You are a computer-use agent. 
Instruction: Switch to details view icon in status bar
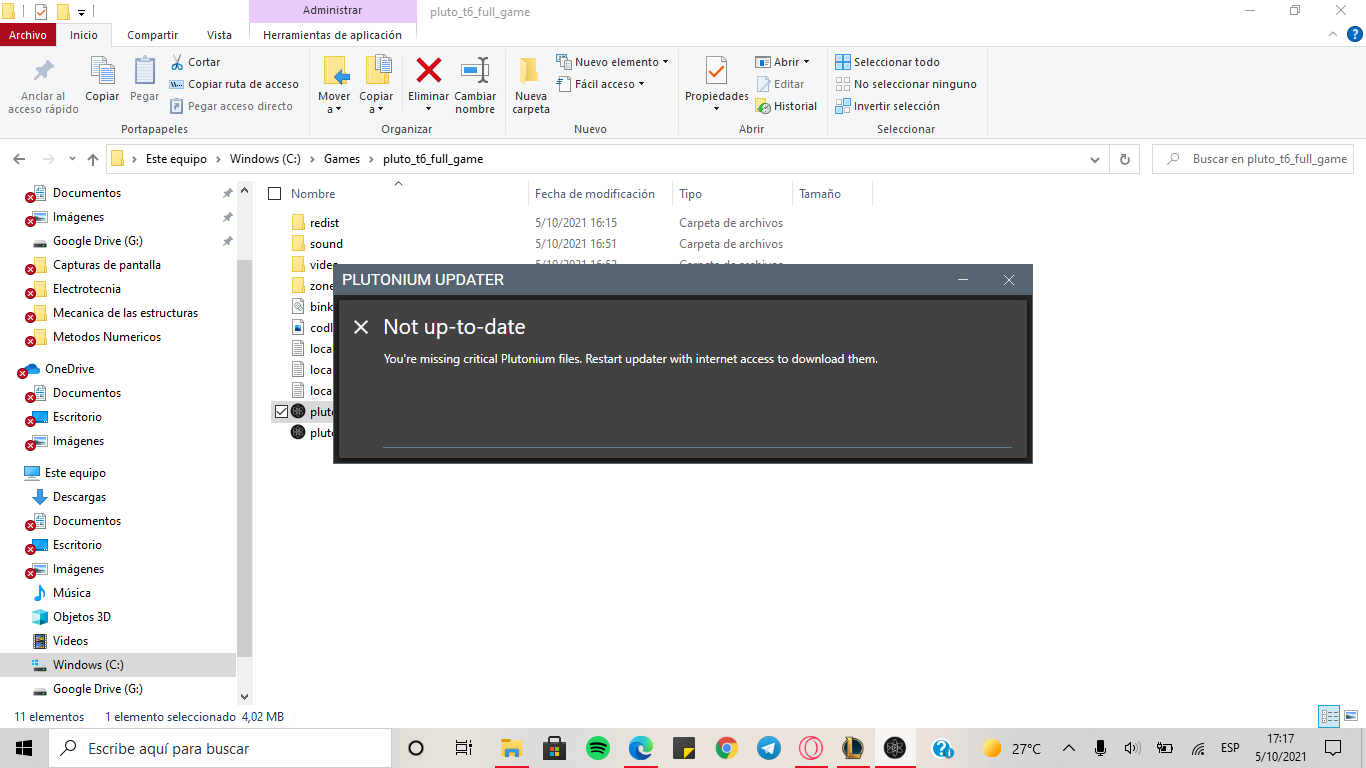coord(1329,716)
